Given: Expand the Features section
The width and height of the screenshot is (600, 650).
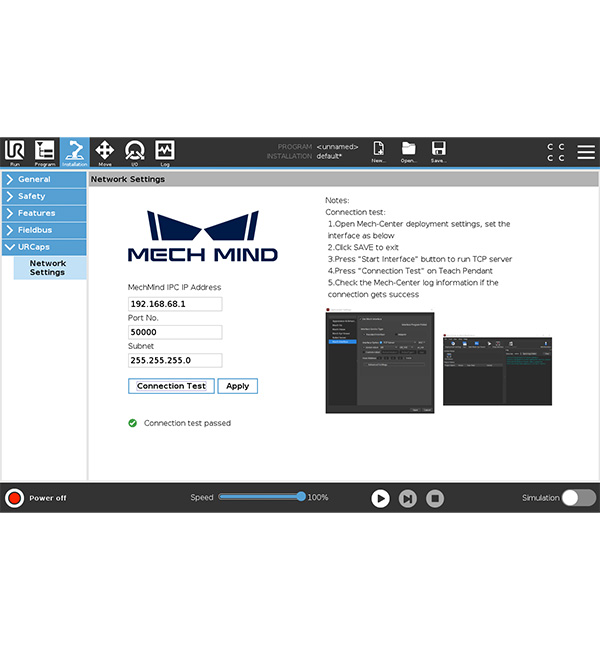Looking at the screenshot, I should 44,213.
